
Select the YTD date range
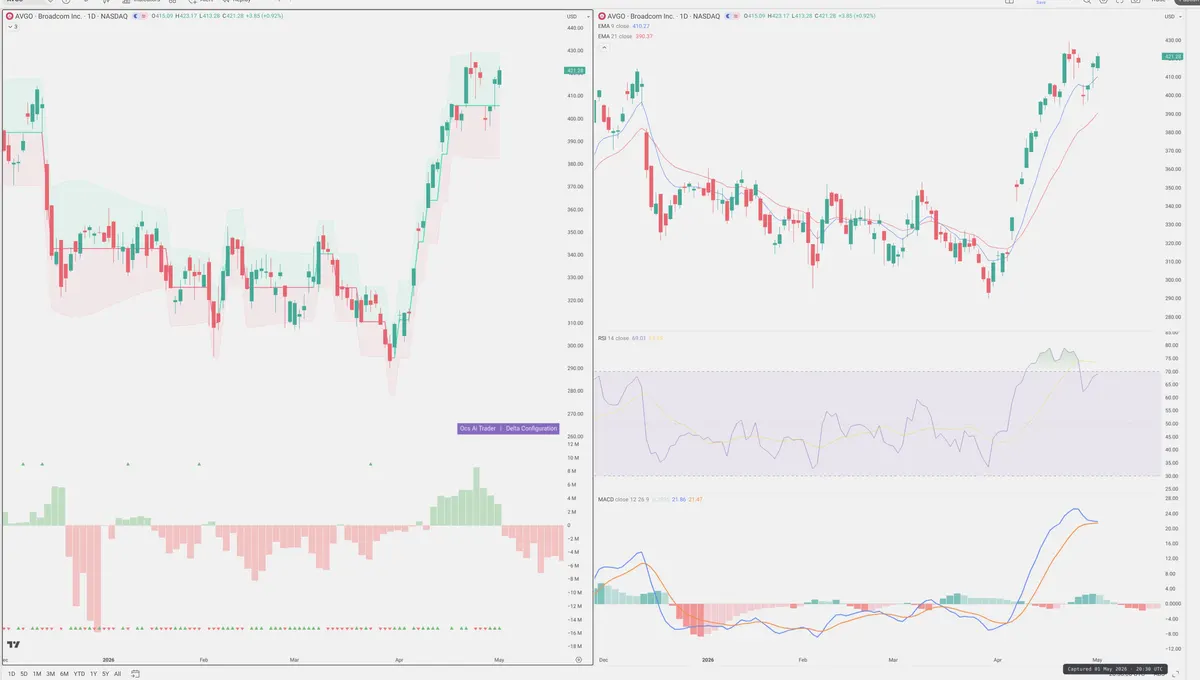click(79, 674)
